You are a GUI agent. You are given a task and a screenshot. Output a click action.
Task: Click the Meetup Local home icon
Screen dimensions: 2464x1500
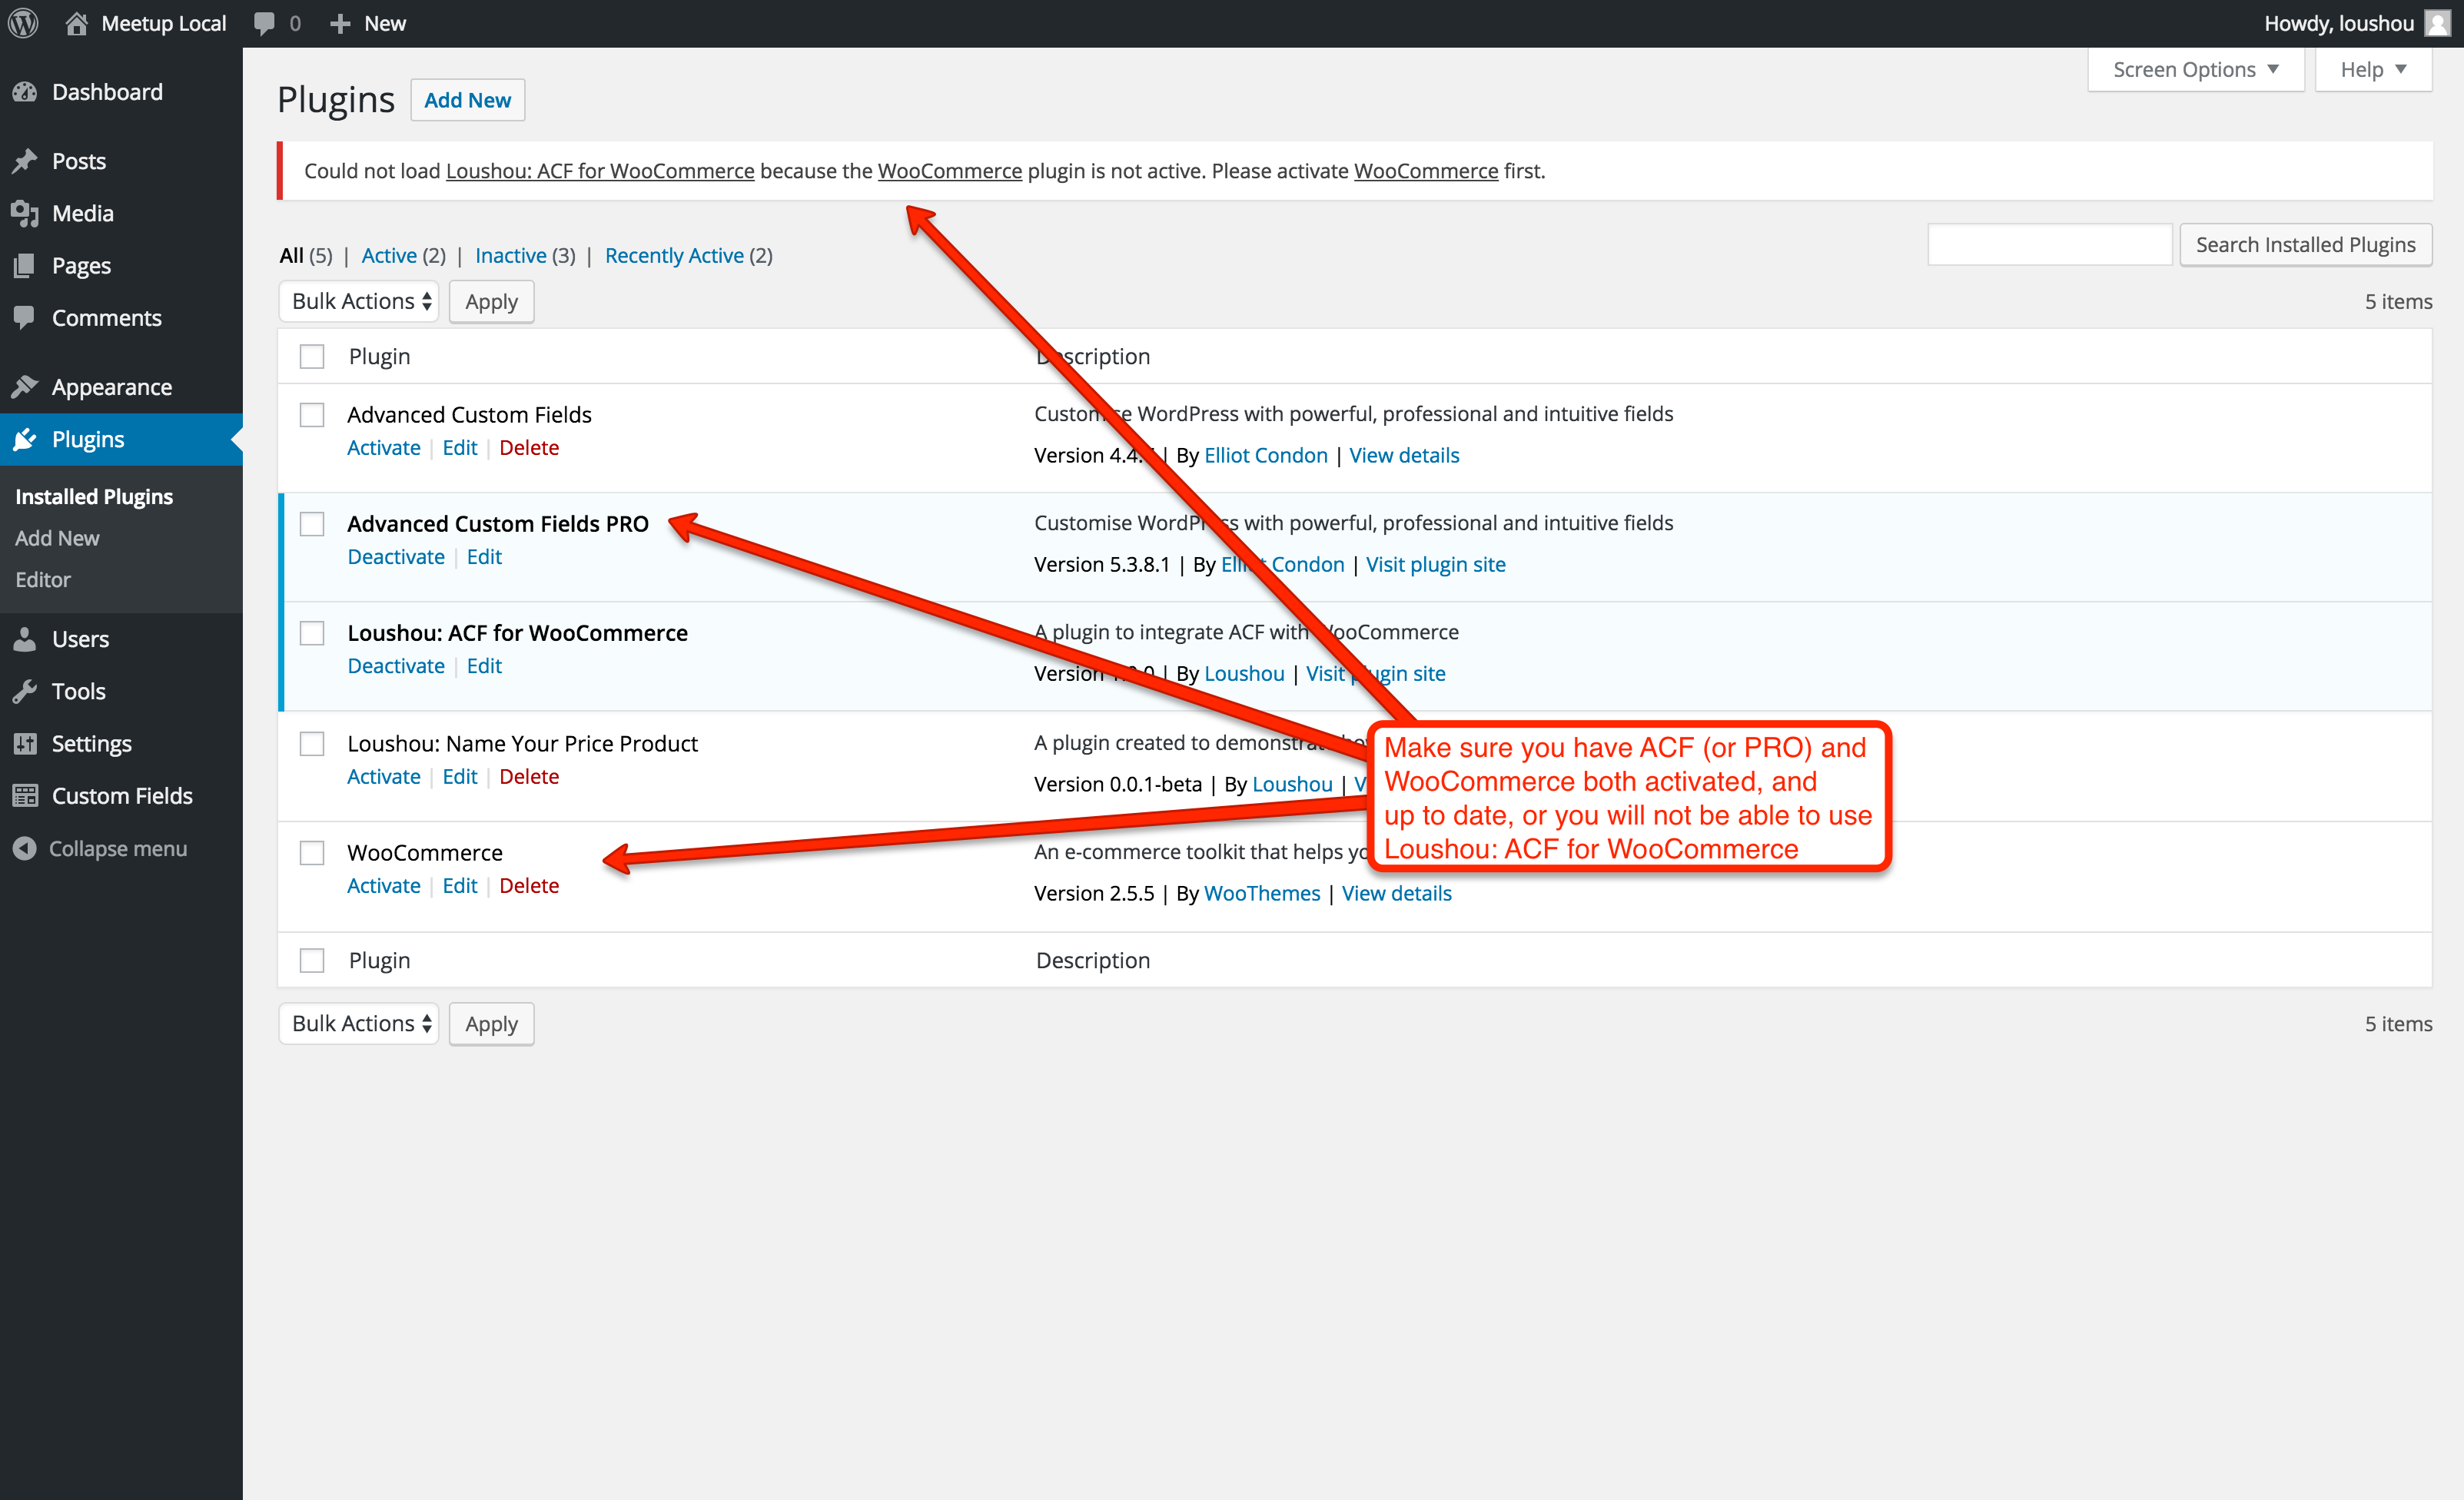(76, 23)
